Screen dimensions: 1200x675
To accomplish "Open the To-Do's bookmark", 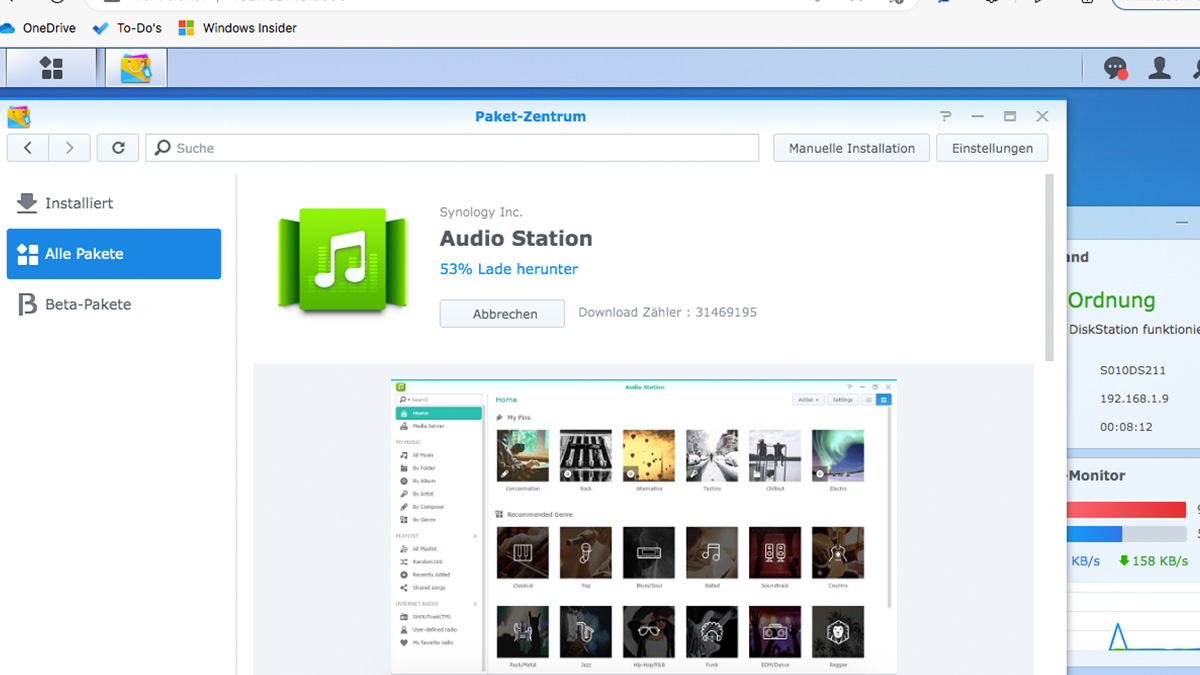I will click(x=127, y=28).
